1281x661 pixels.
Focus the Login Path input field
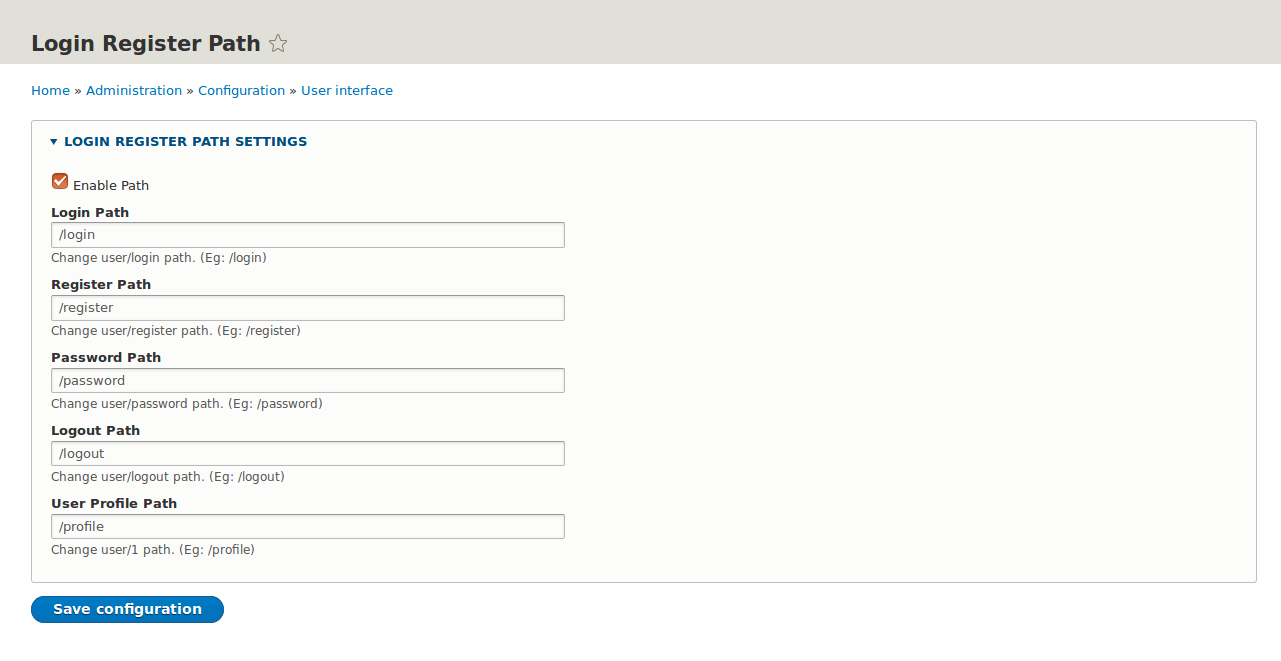click(308, 235)
